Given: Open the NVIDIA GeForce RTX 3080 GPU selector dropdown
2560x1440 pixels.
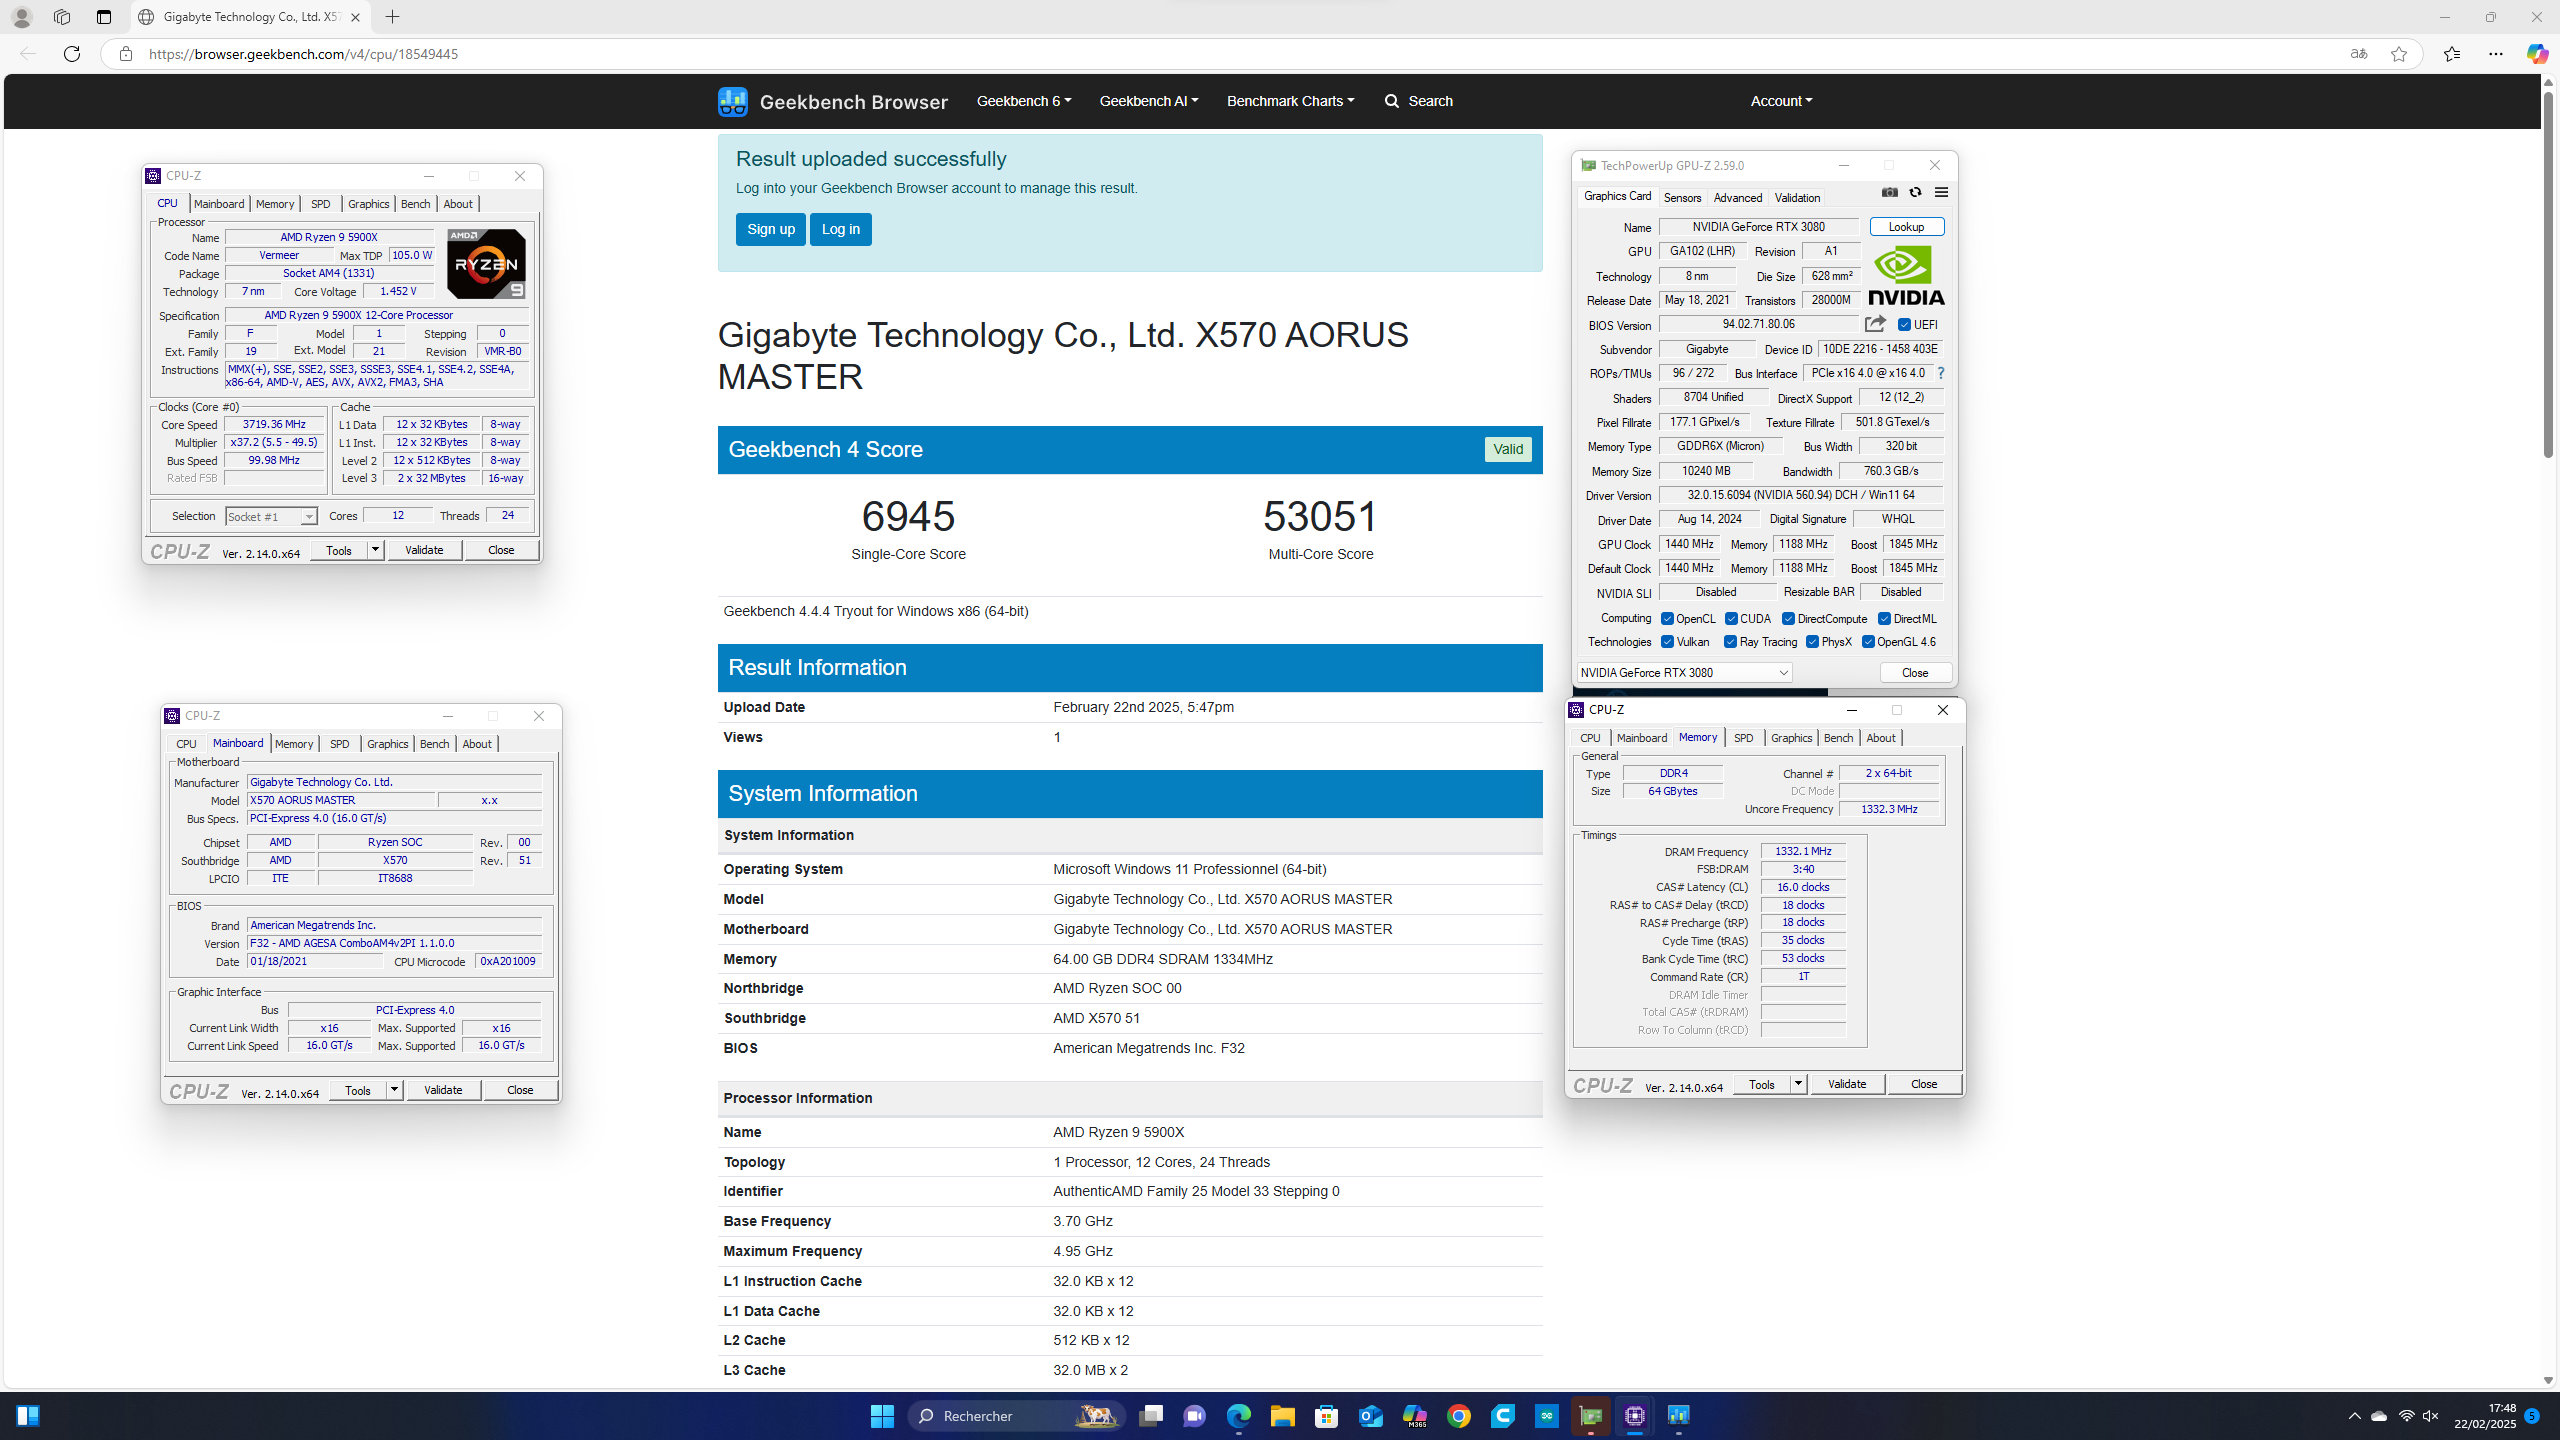Looking at the screenshot, I should (1685, 673).
